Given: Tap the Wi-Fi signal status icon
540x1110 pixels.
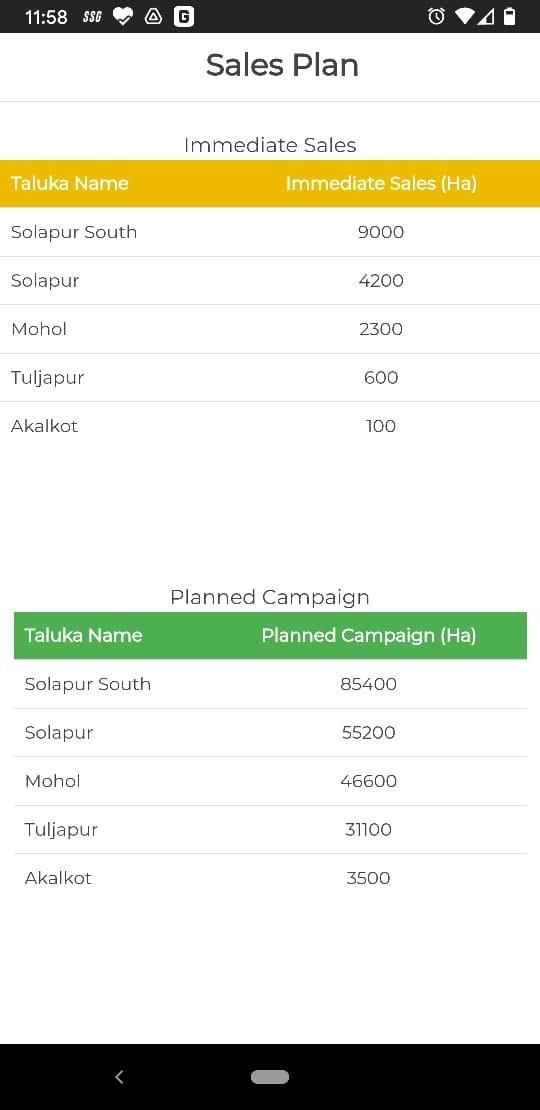Looking at the screenshot, I should coord(464,16).
